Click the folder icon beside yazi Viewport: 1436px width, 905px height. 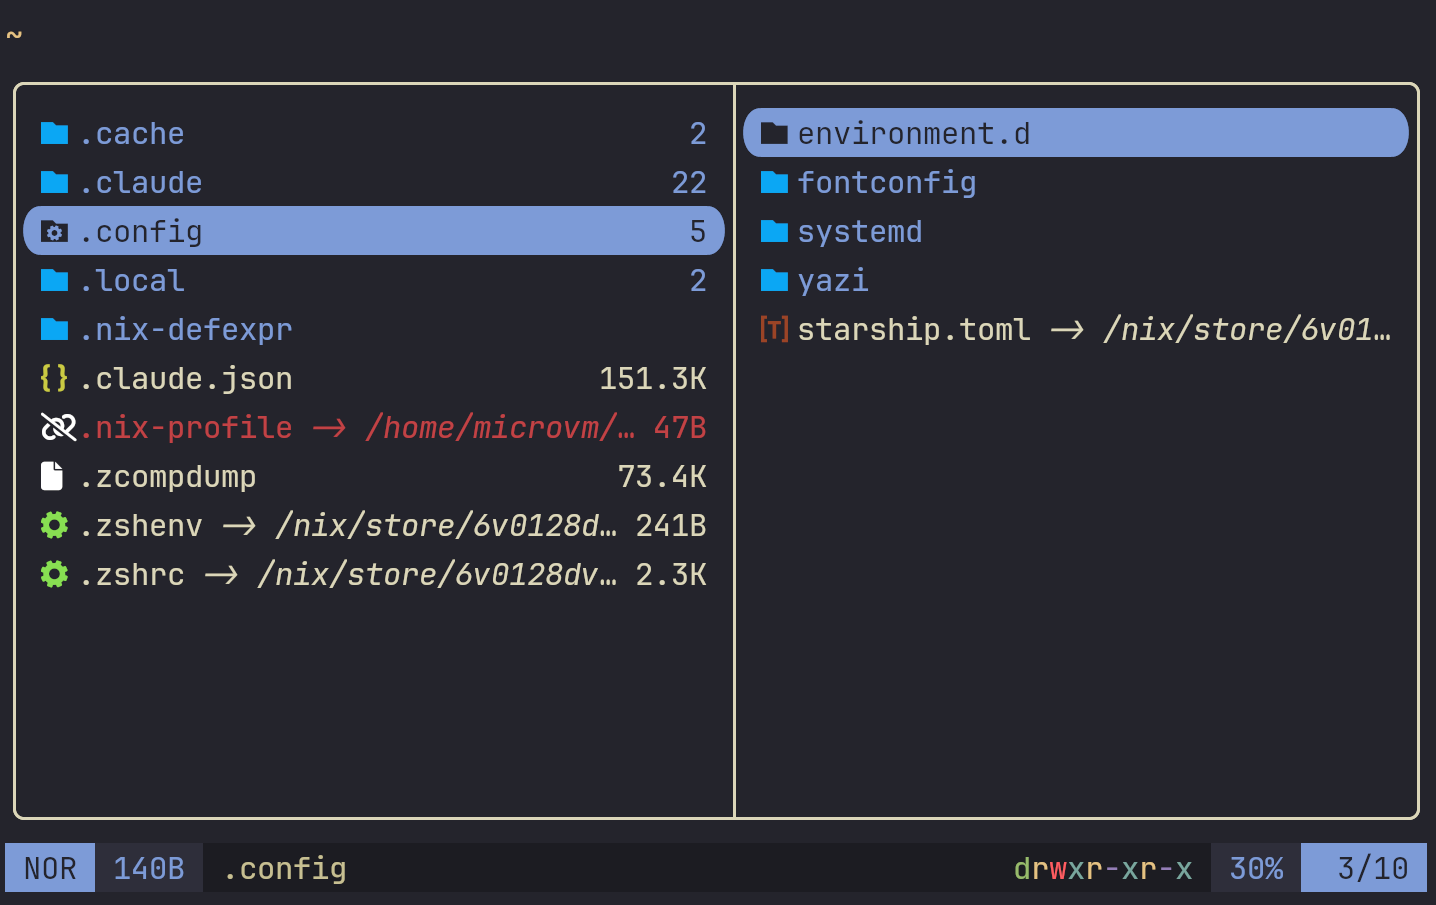[x=774, y=280]
